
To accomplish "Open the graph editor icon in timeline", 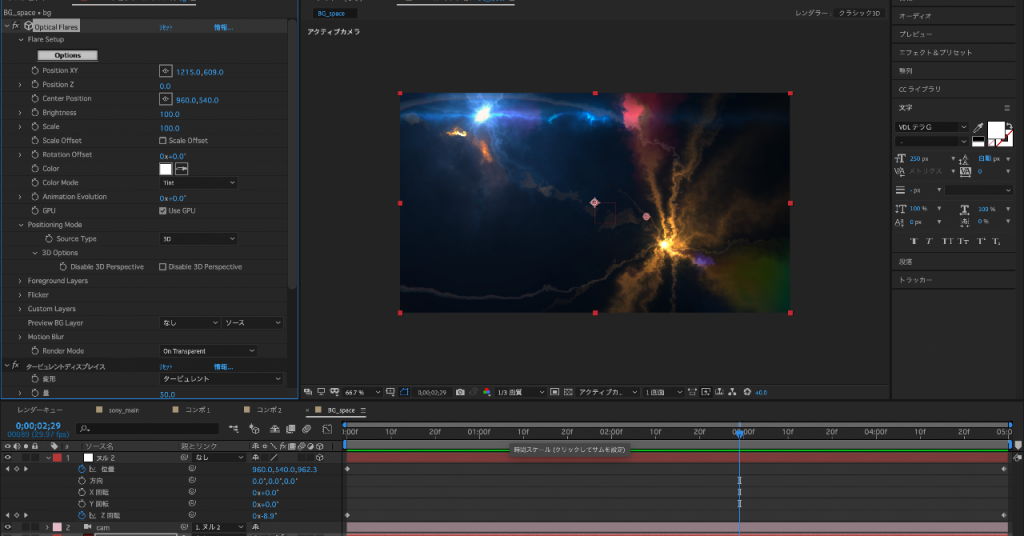I will click(x=327, y=429).
